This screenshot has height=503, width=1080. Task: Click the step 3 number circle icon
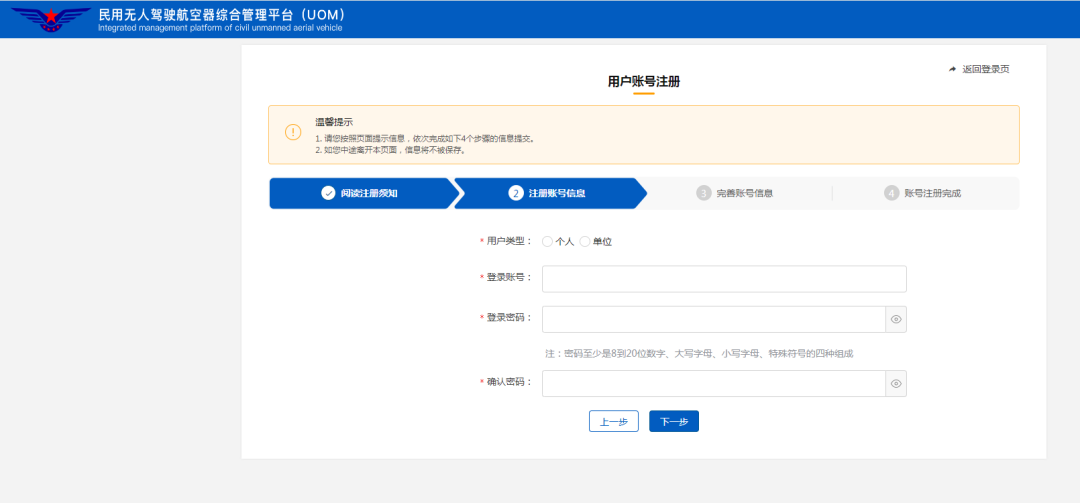[703, 193]
